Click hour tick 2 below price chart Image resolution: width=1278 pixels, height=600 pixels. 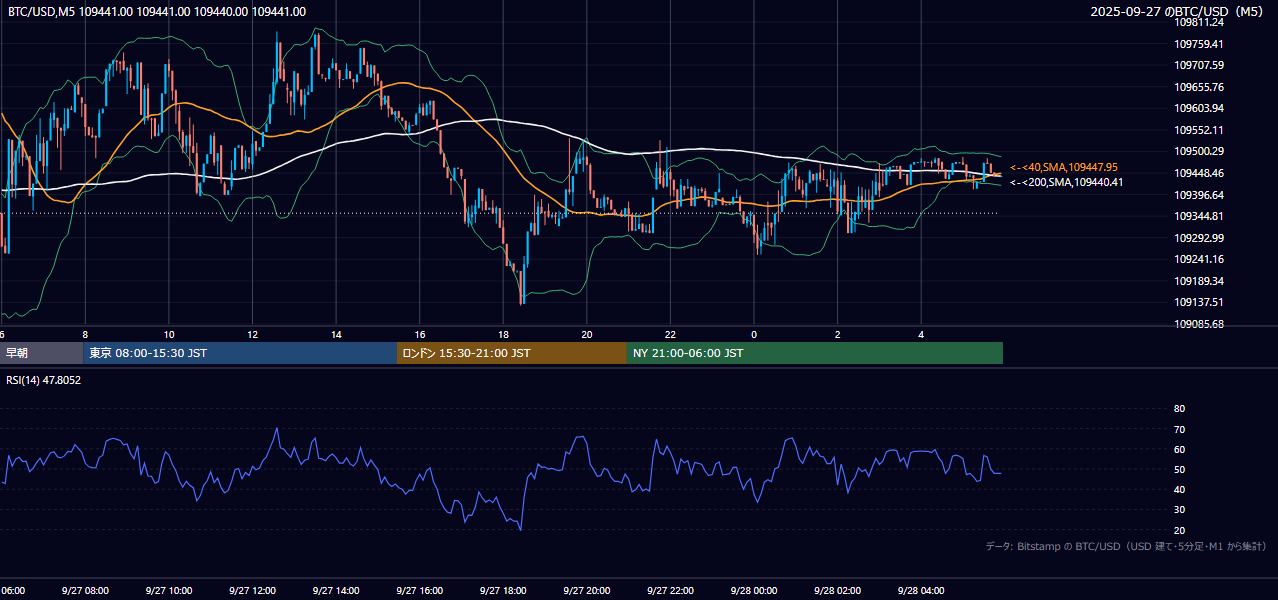click(x=838, y=334)
